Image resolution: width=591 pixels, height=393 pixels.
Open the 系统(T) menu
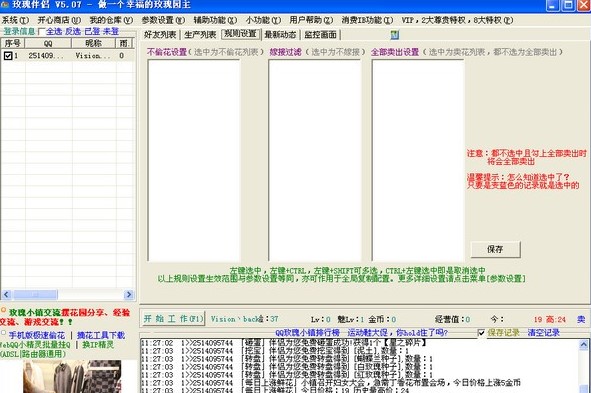click(x=15, y=20)
